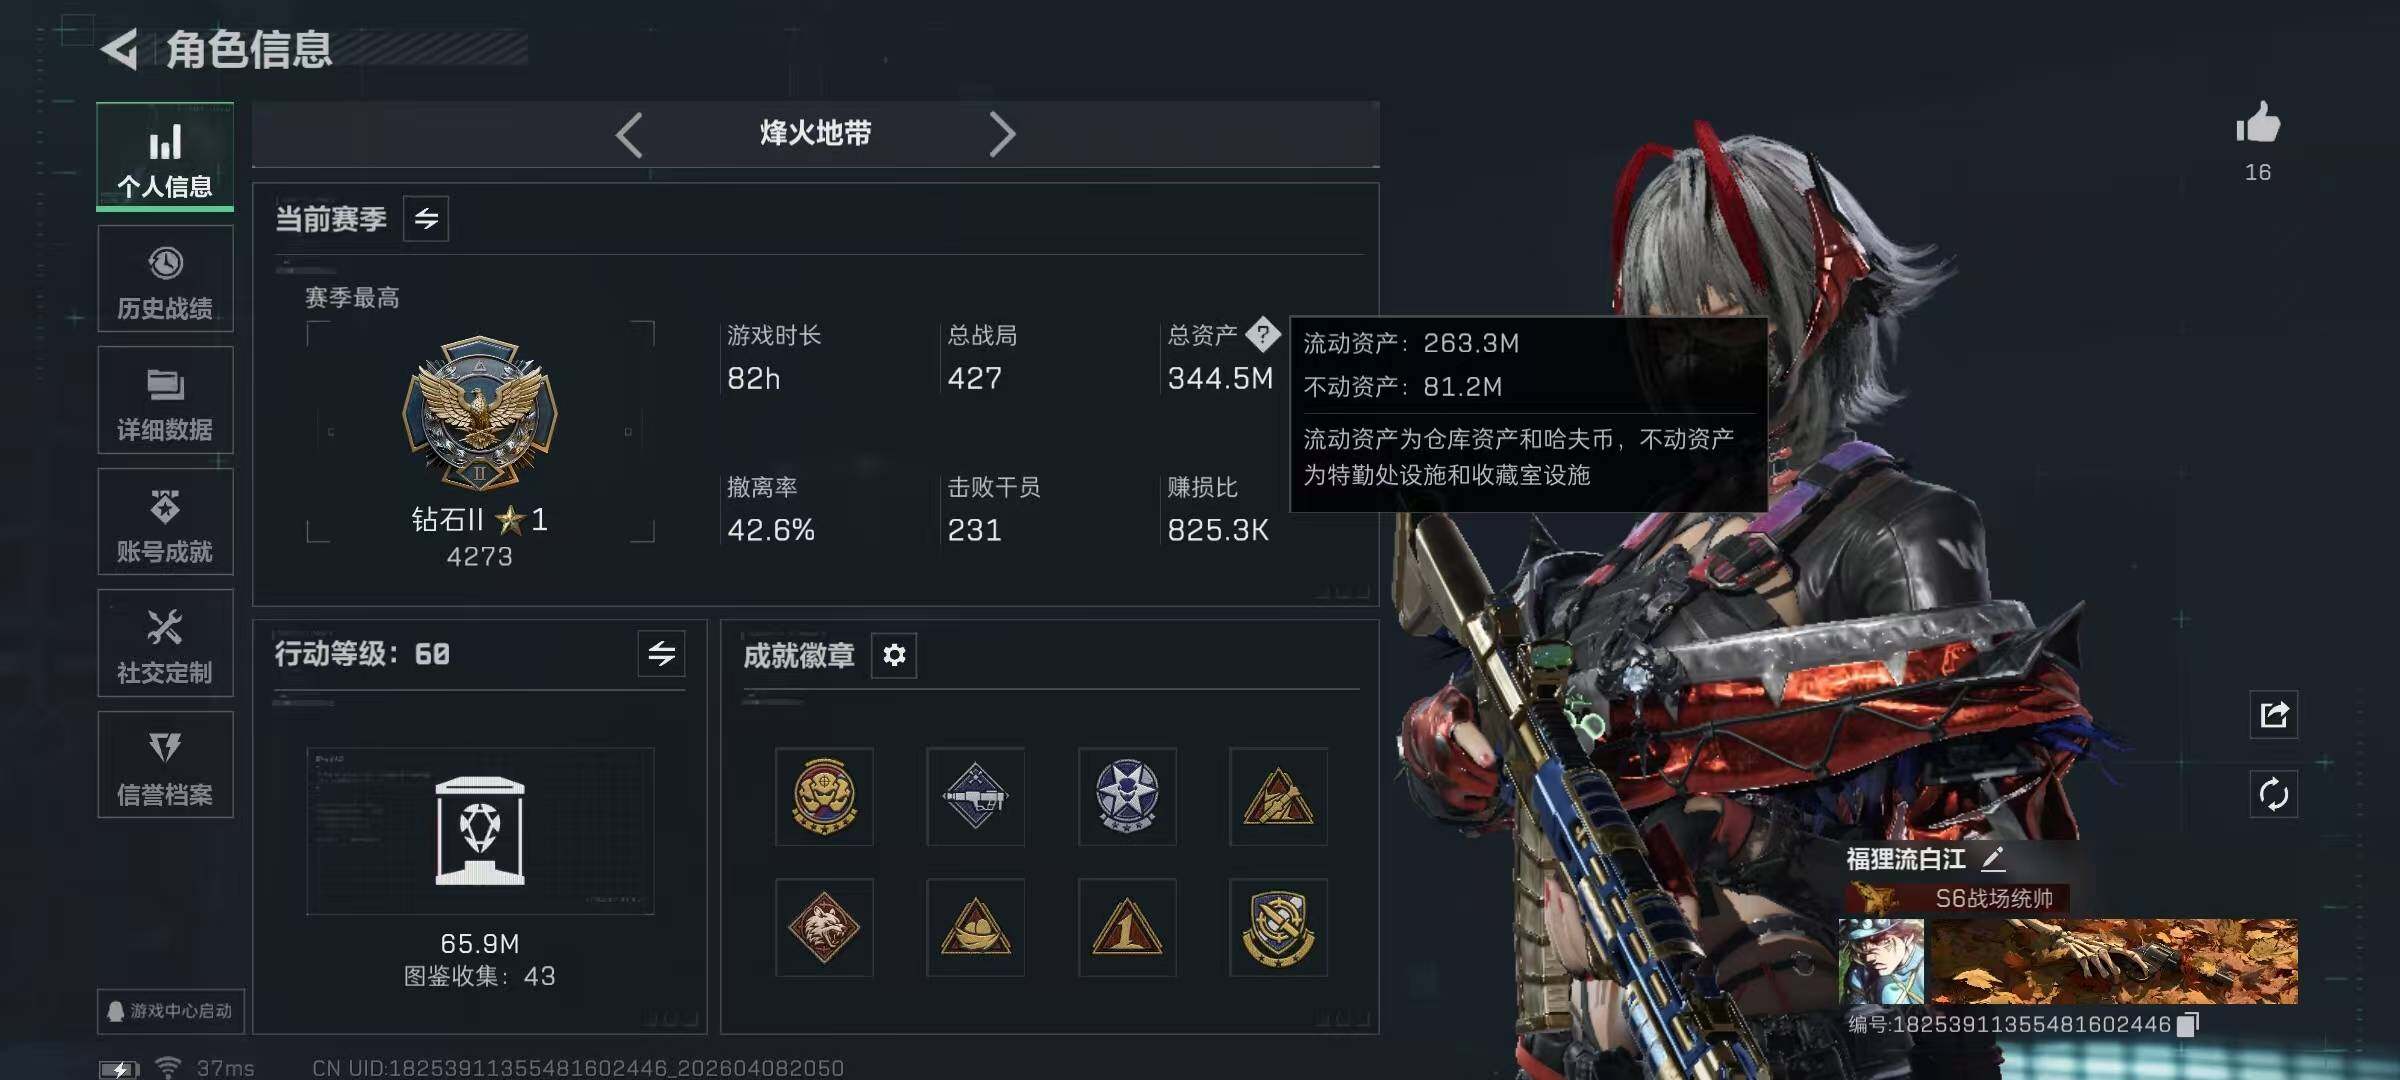The image size is (2400, 1080).
Task: Click the 总资产 question mark help icon
Action: tap(1263, 334)
